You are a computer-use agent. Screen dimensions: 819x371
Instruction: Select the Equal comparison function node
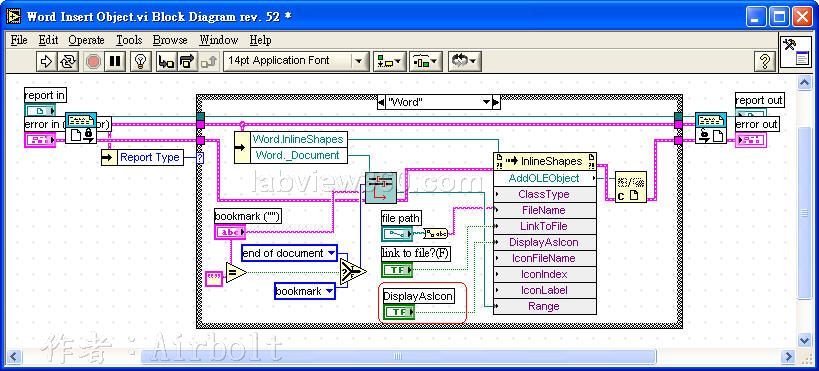coord(236,273)
